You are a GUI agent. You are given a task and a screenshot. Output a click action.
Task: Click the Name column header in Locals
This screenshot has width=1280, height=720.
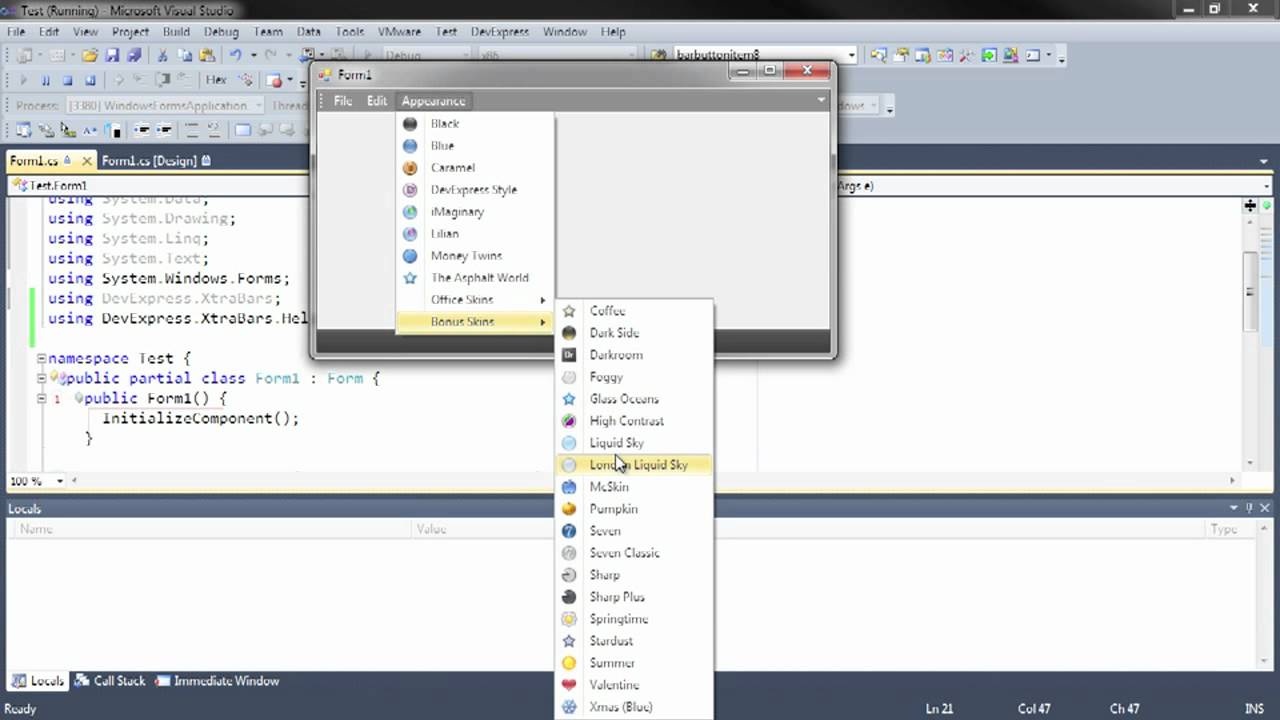pos(210,529)
